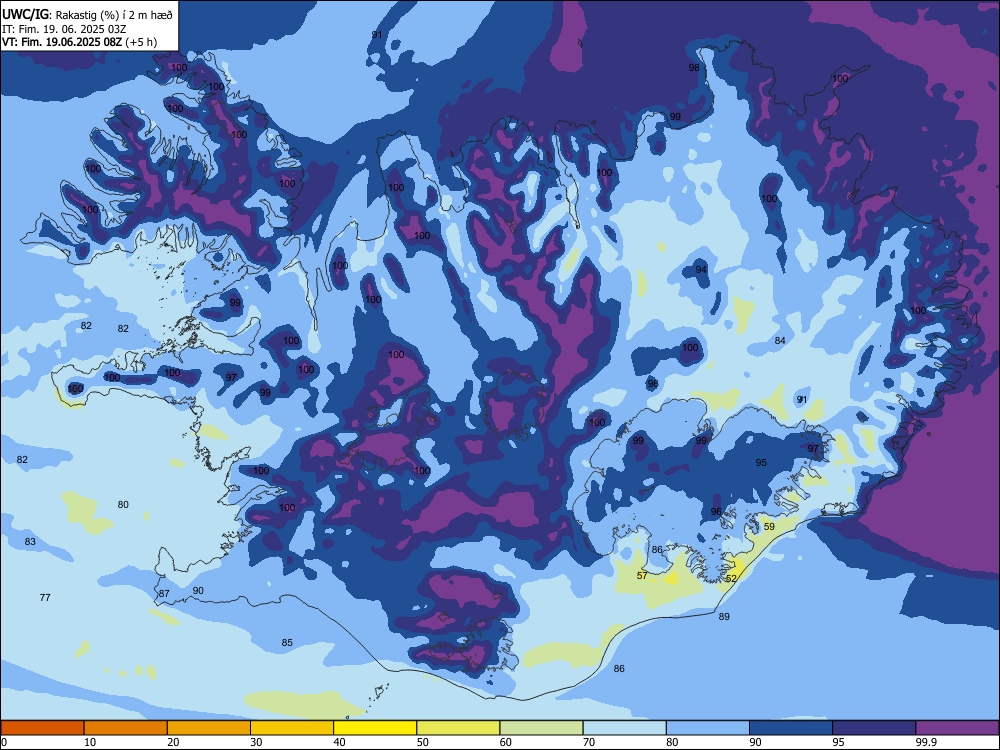Click the '85' value over the southwest sea
1000x750 pixels.
pos(287,643)
